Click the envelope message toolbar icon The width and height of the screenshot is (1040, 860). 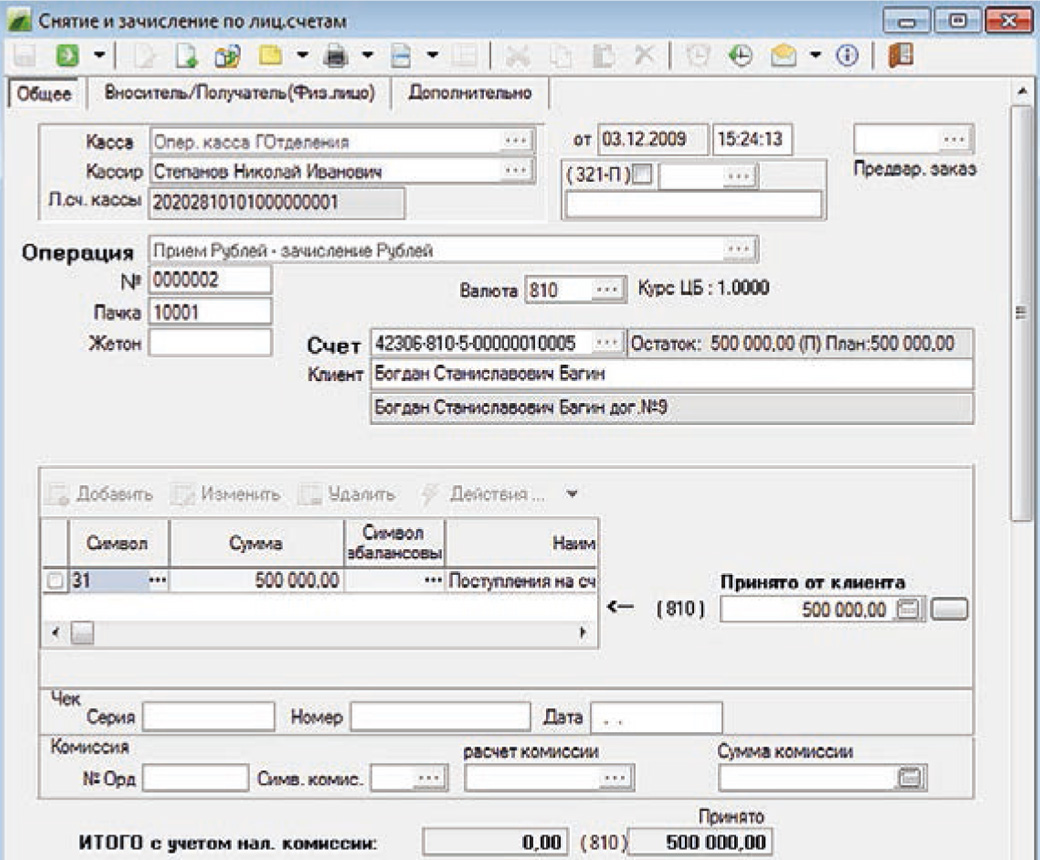click(x=781, y=58)
